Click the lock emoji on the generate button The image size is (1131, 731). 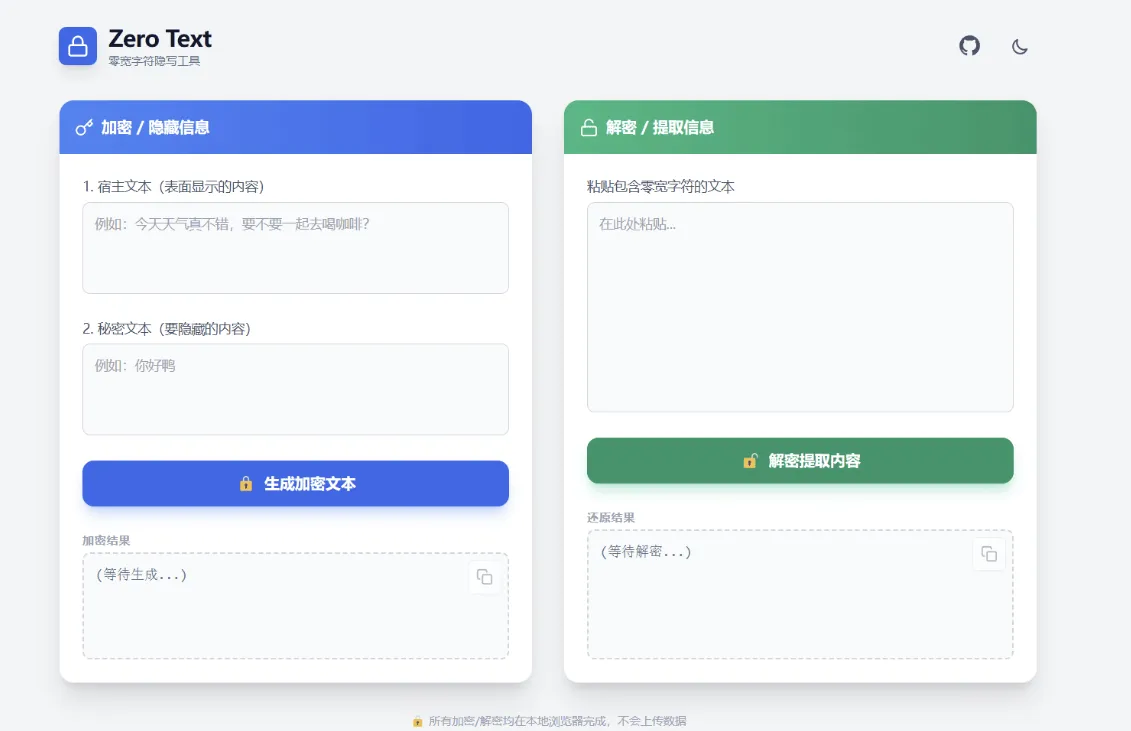[246, 483]
